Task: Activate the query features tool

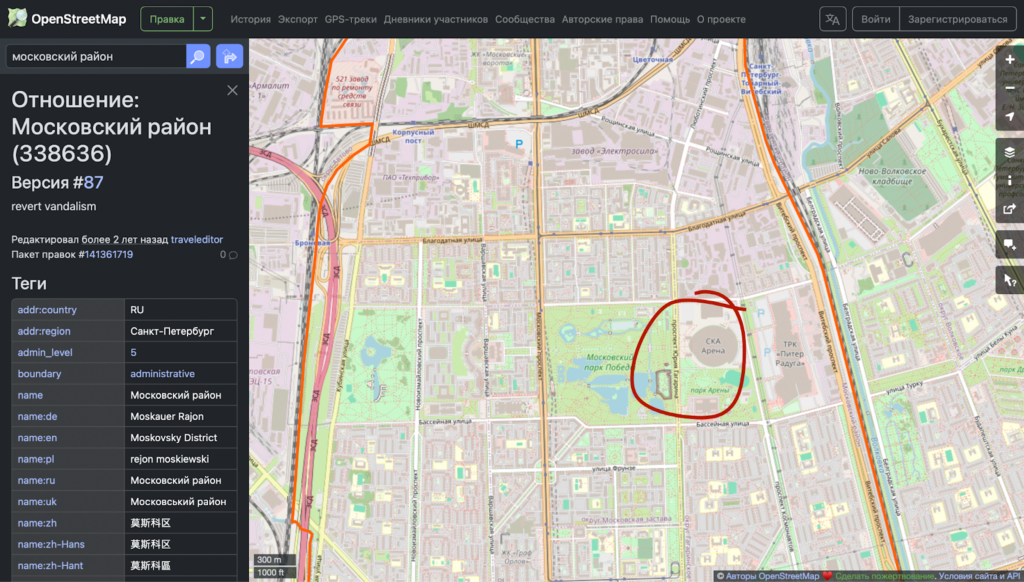Action: coord(1010,281)
